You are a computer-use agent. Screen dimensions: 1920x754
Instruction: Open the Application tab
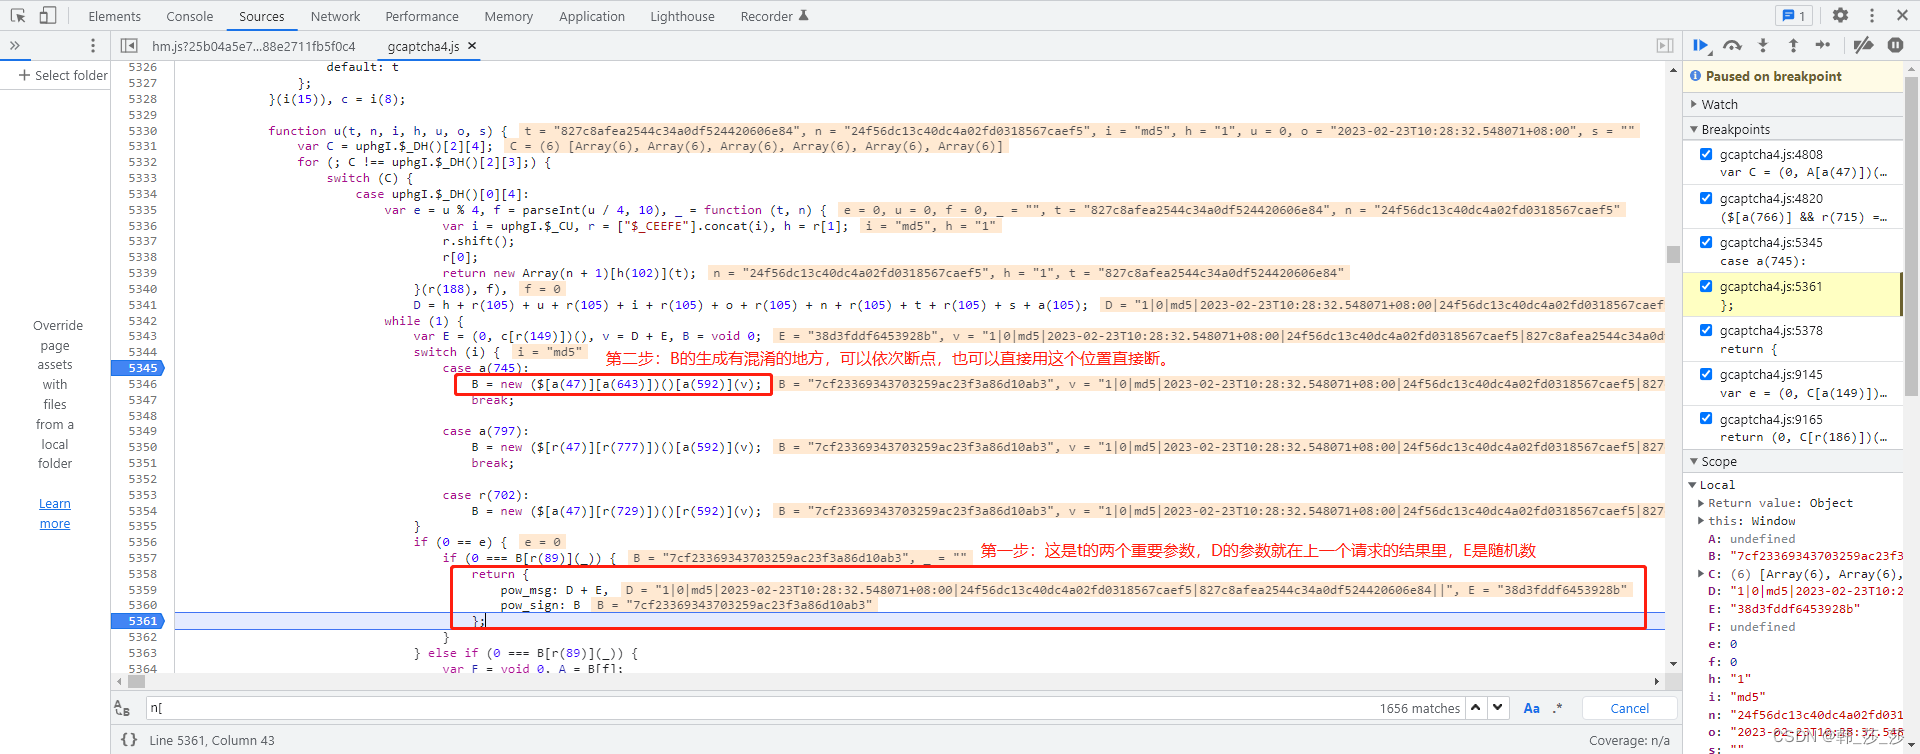[x=592, y=16]
